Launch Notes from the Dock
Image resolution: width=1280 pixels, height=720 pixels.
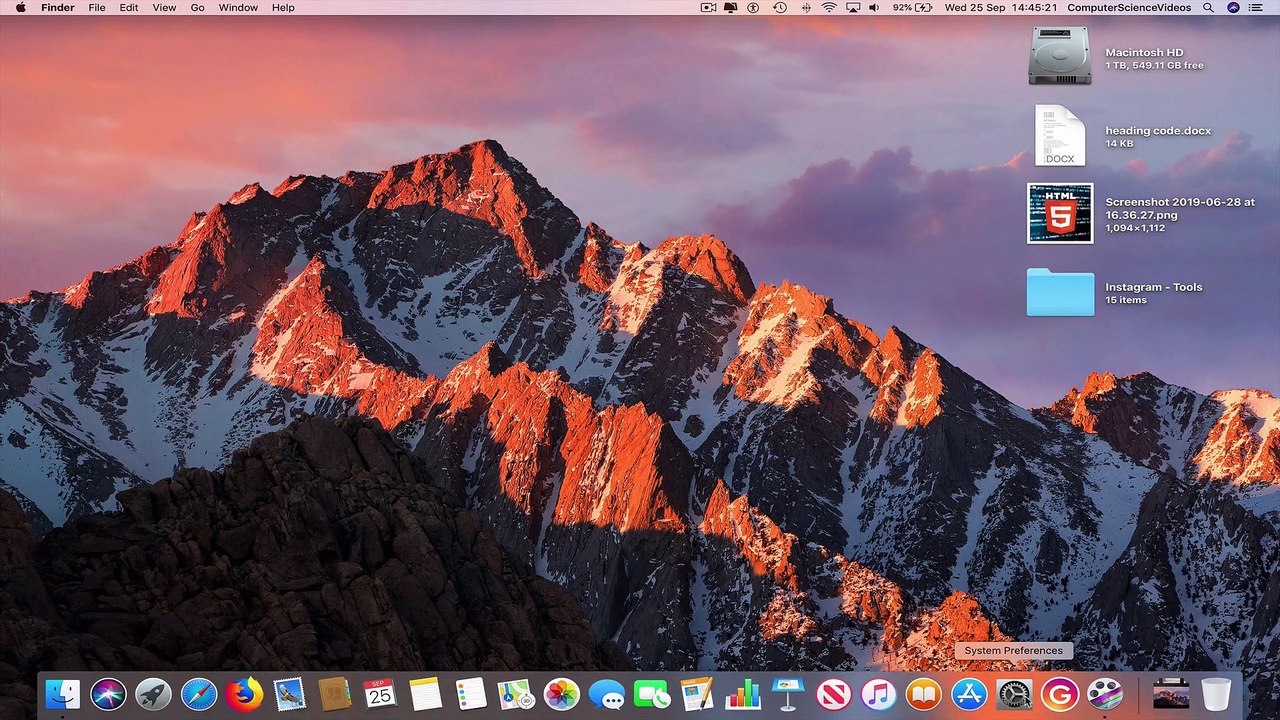click(x=426, y=694)
